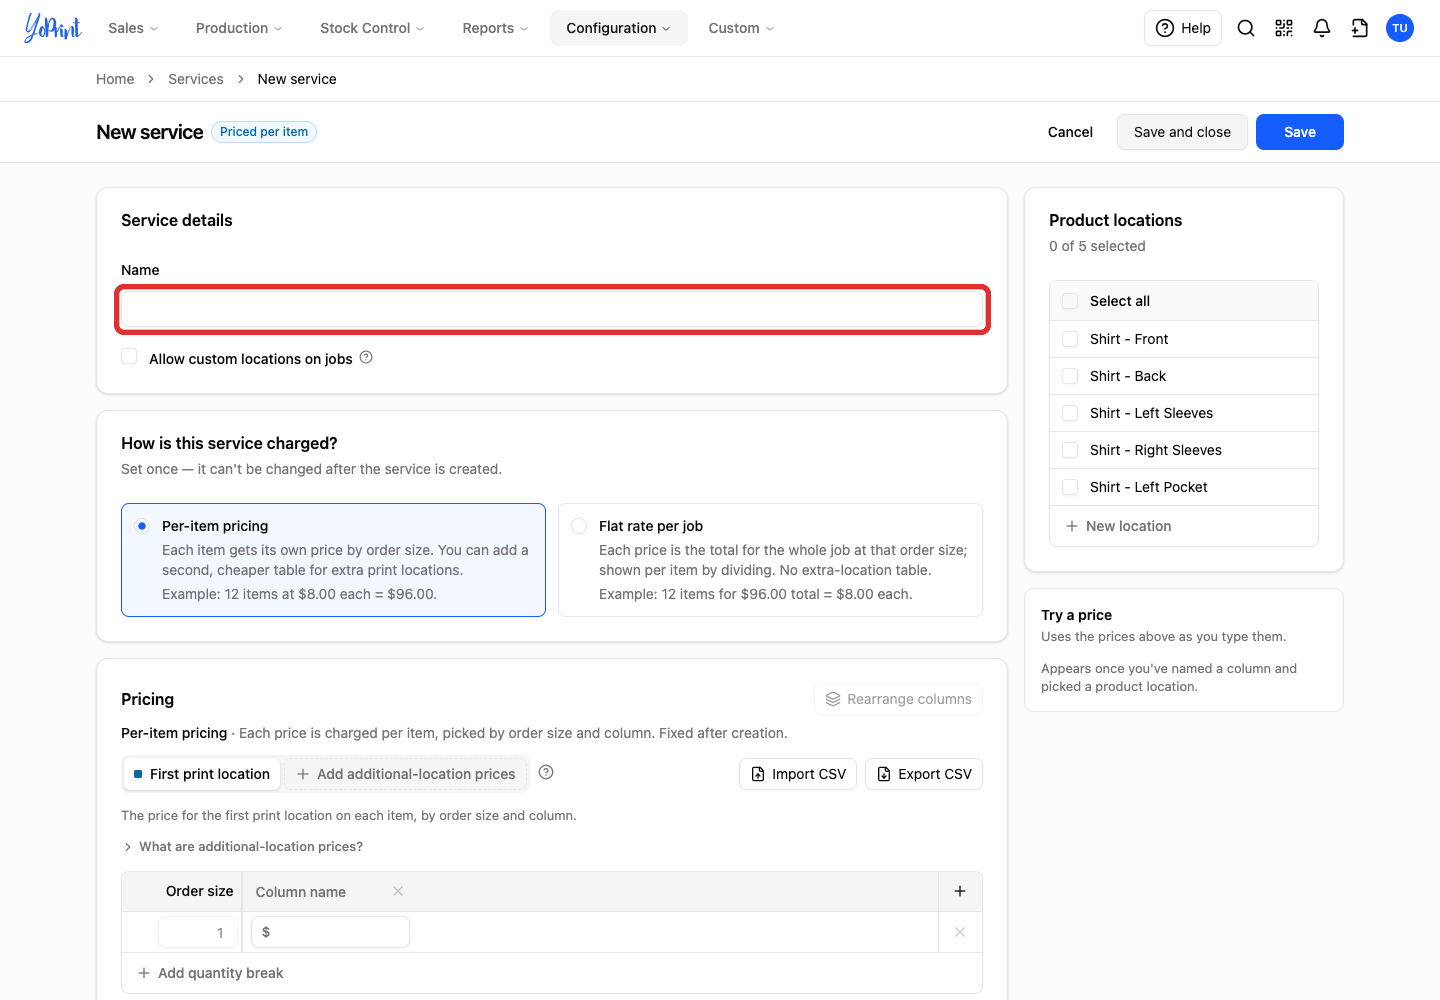Click the Save and close button
The image size is (1440, 1000).
coord(1182,132)
